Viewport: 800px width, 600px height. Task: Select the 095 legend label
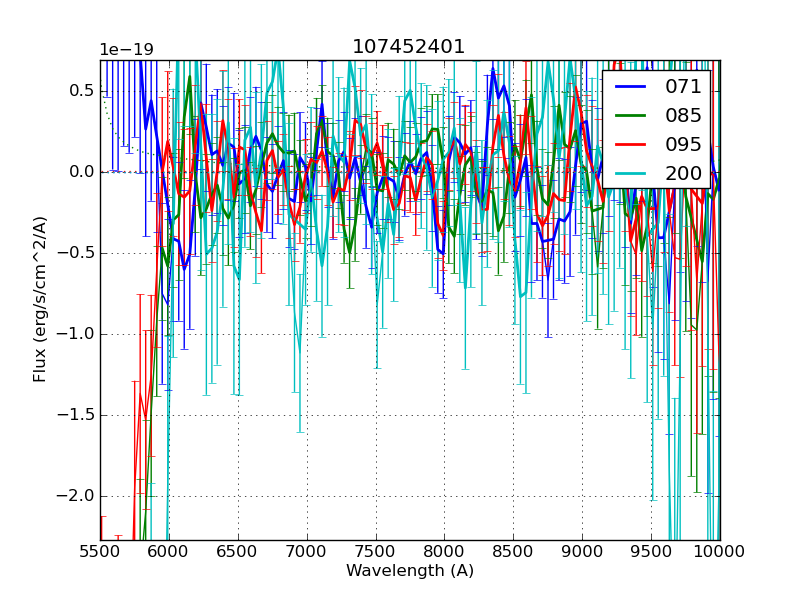point(683,144)
